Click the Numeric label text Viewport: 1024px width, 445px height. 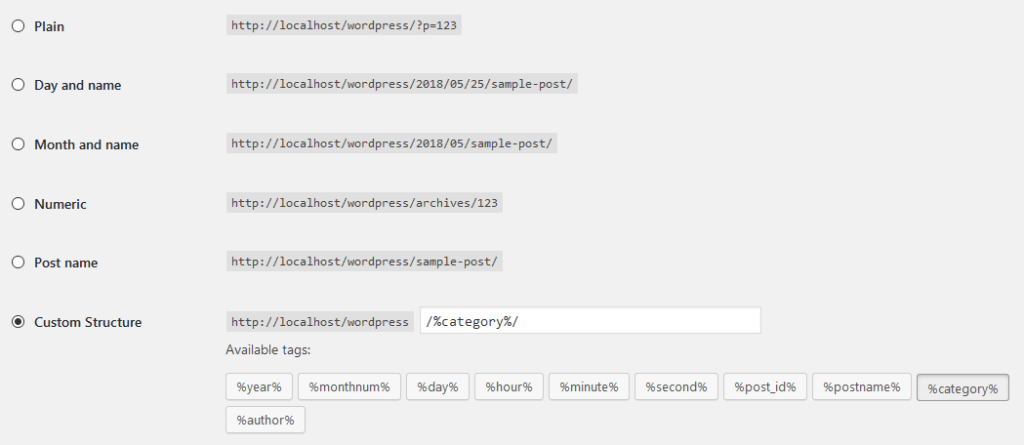click(x=60, y=204)
